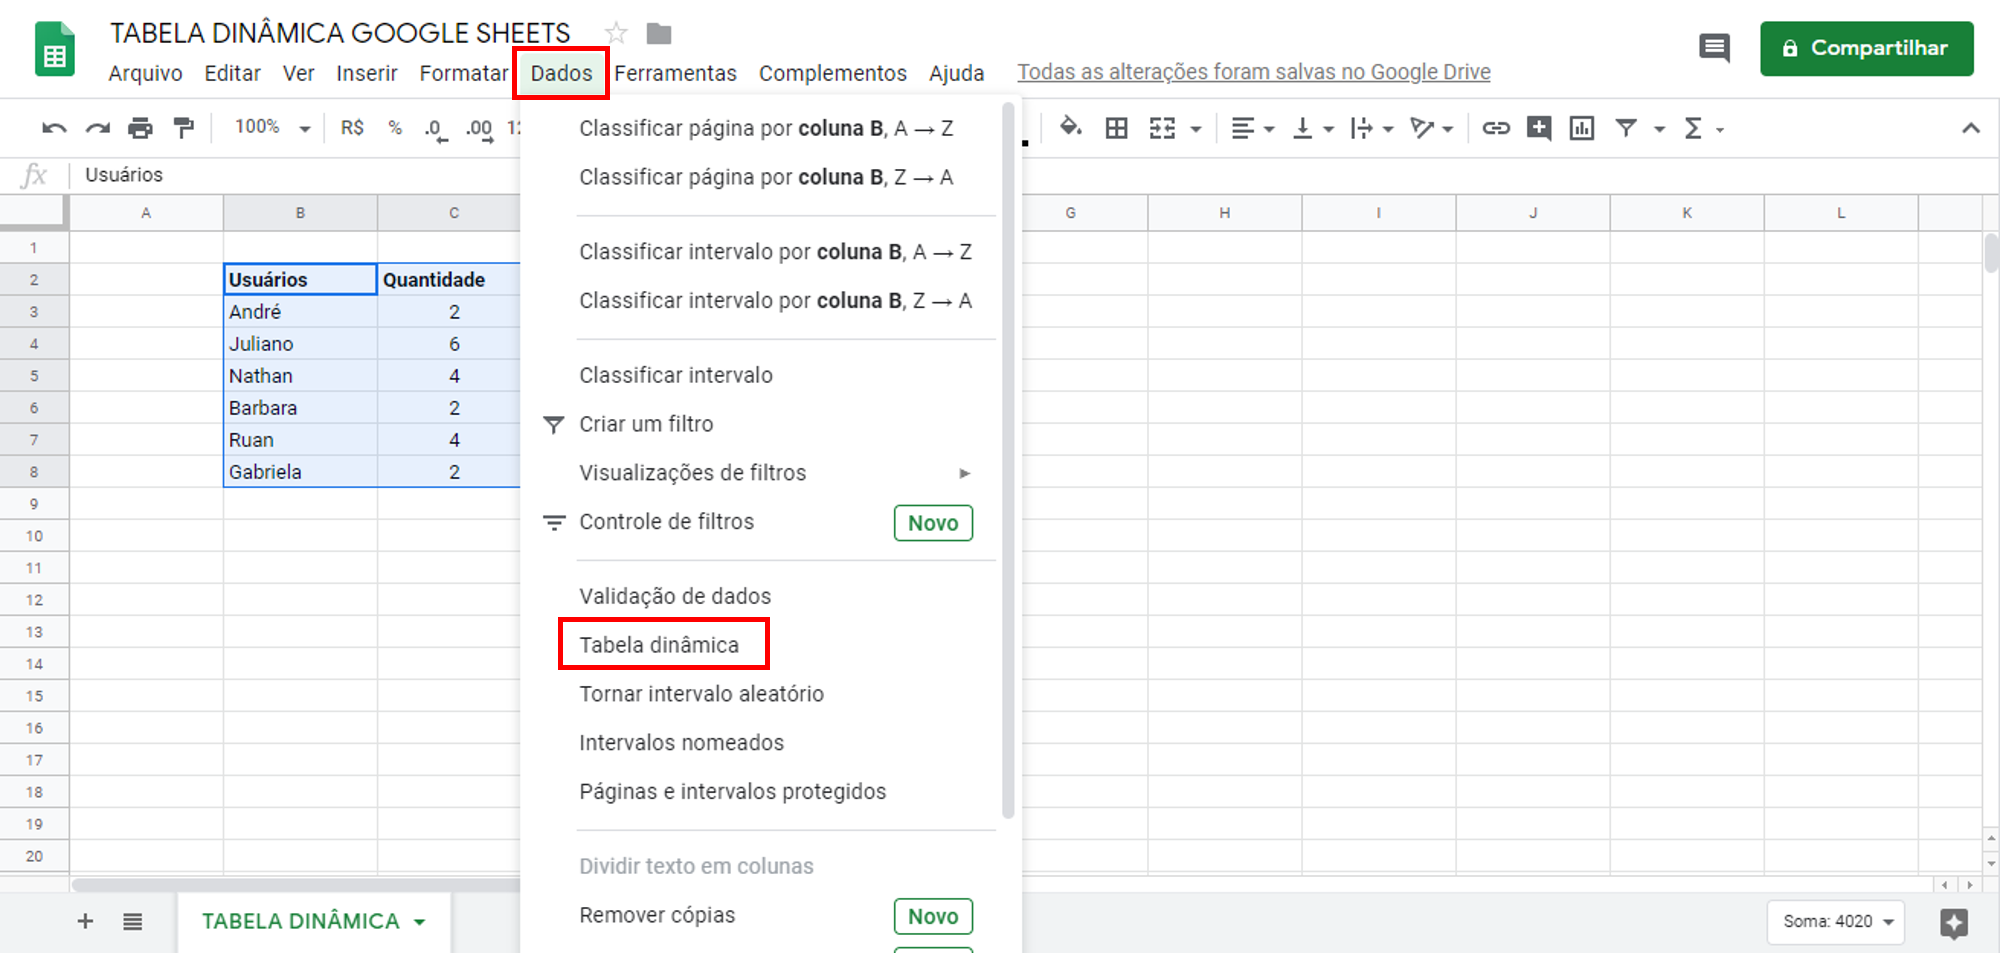Screen dimensions: 2000x953
Task: Format as currency with R$ button
Action: [x=352, y=128]
